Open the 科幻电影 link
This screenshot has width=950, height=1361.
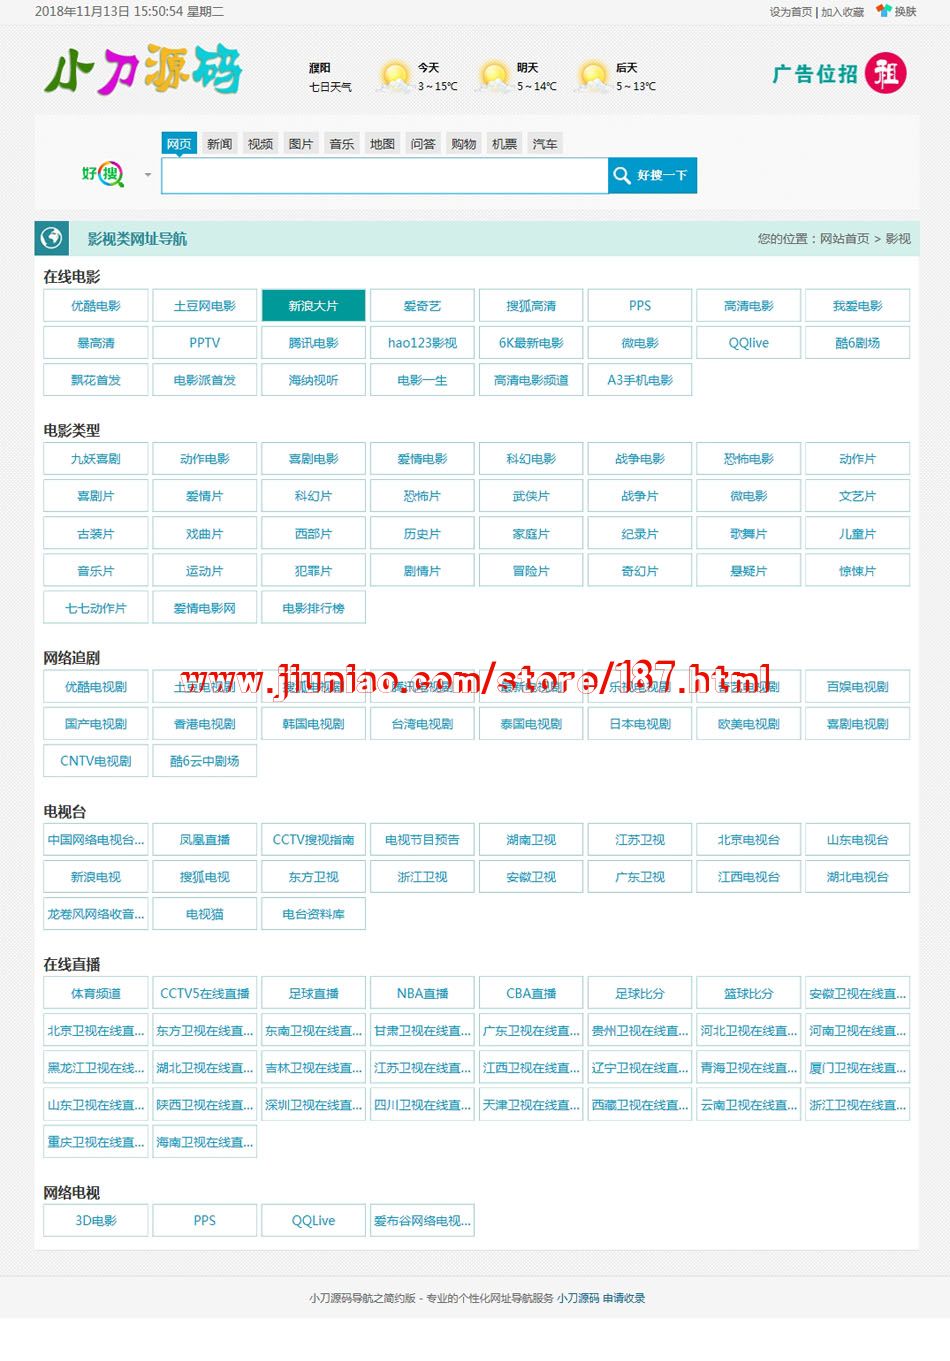531,459
